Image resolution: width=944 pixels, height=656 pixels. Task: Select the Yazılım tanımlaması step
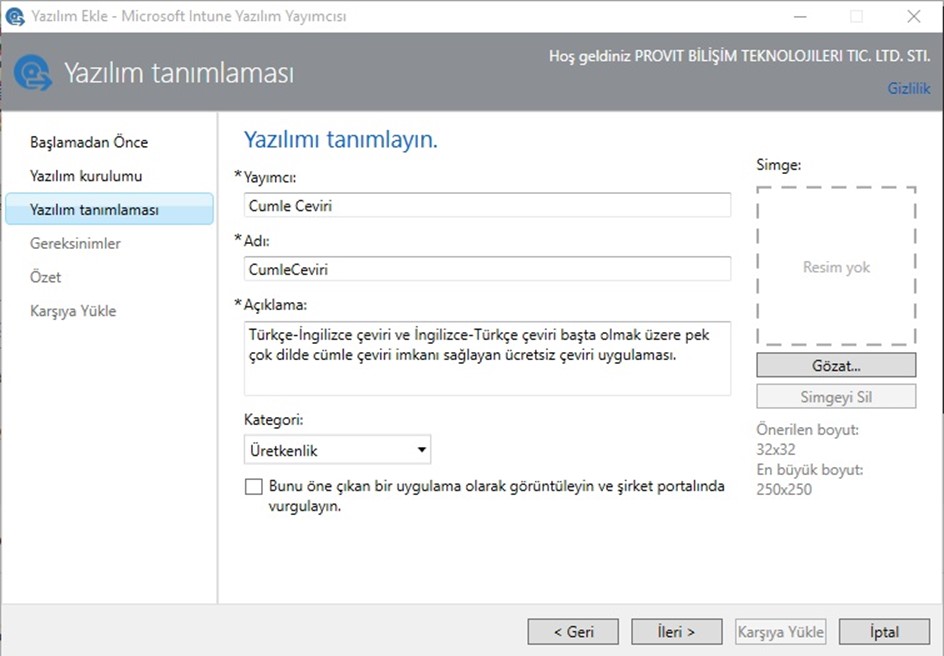(110, 209)
